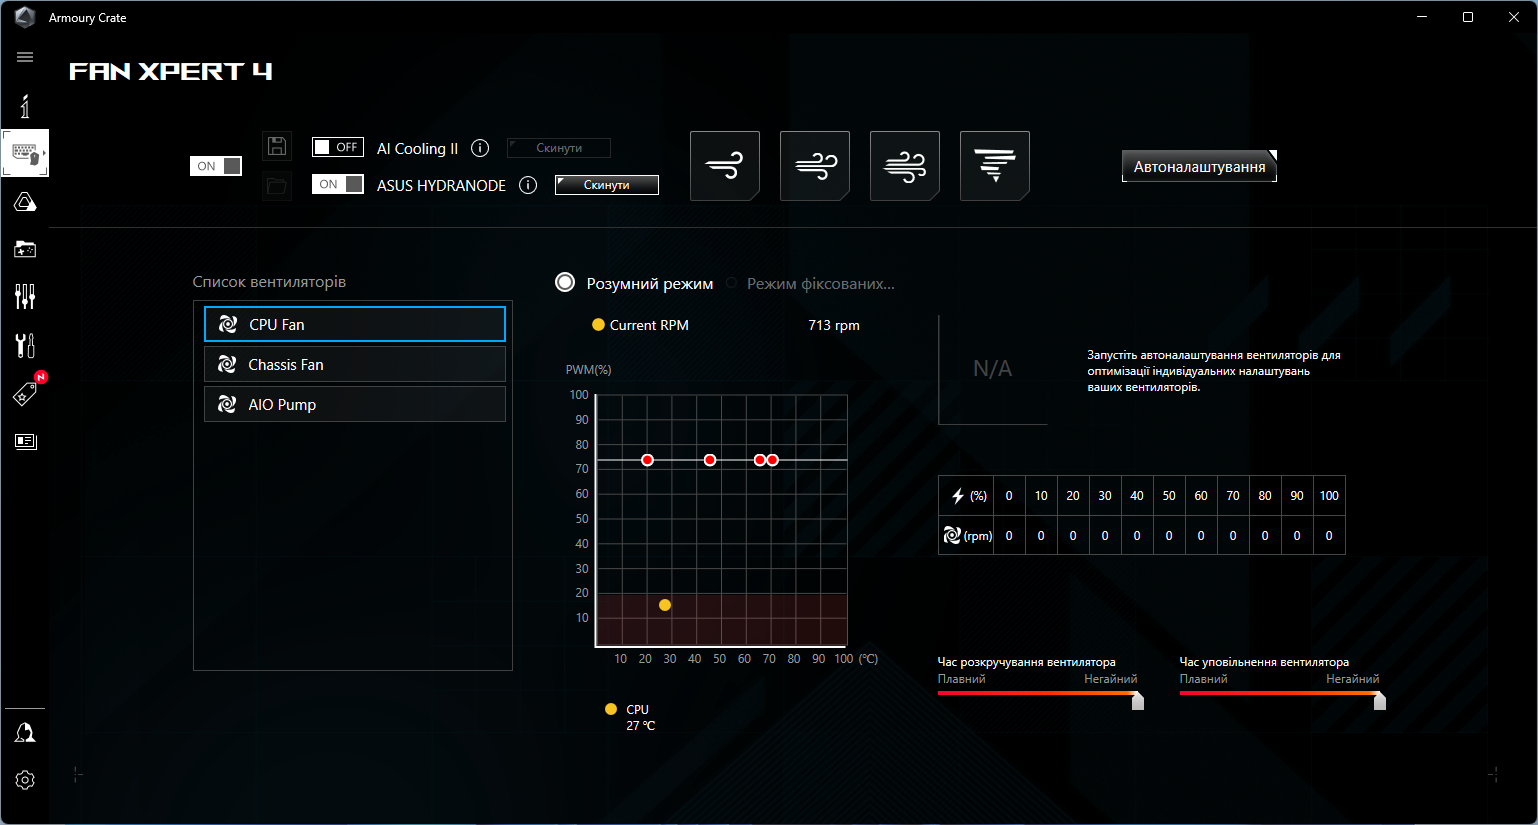Click the Список вентиляторів heading

point(269,282)
